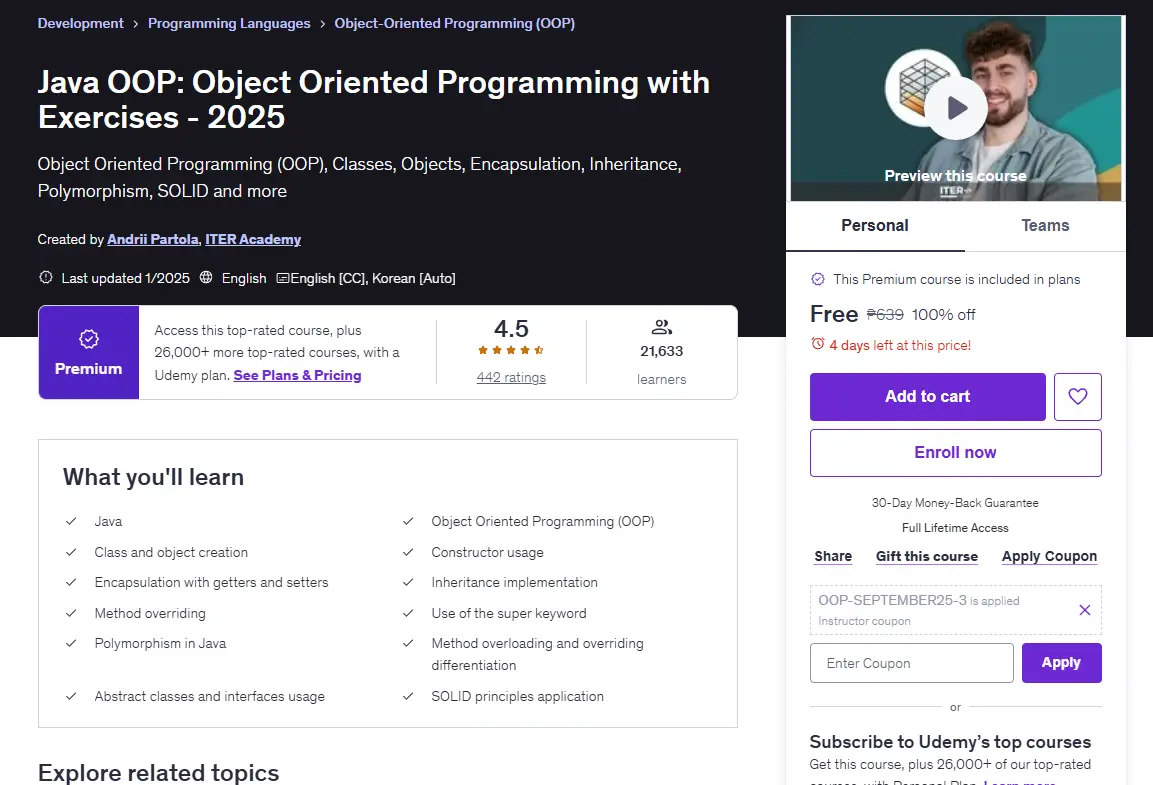
Task: Play the course preview video
Action: 955,108
